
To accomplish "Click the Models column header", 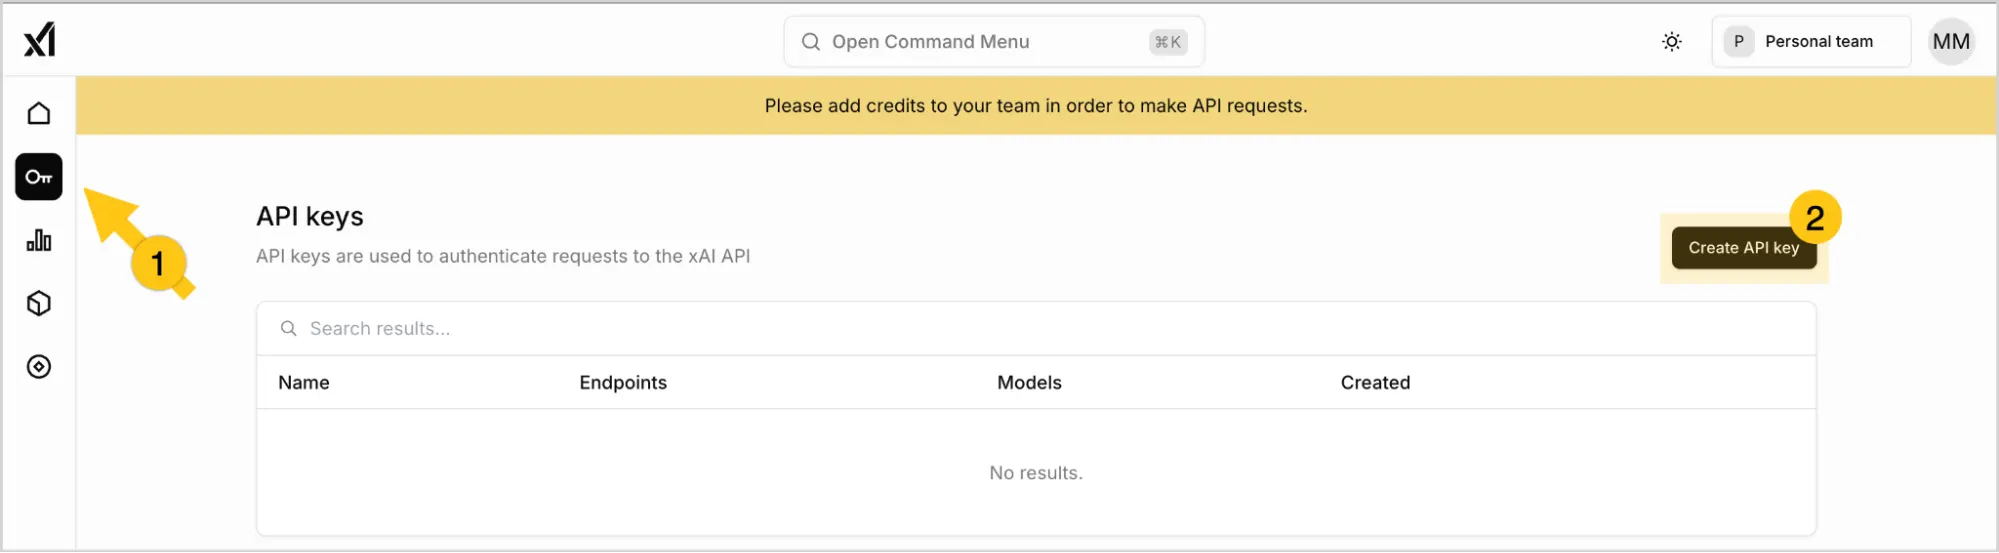I will (x=1029, y=383).
